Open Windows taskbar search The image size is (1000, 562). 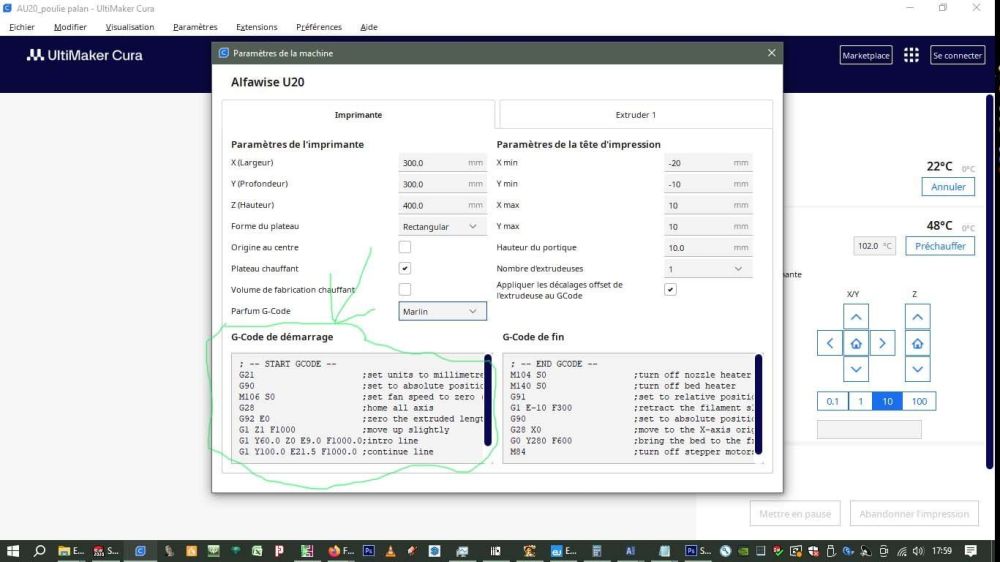(40, 551)
